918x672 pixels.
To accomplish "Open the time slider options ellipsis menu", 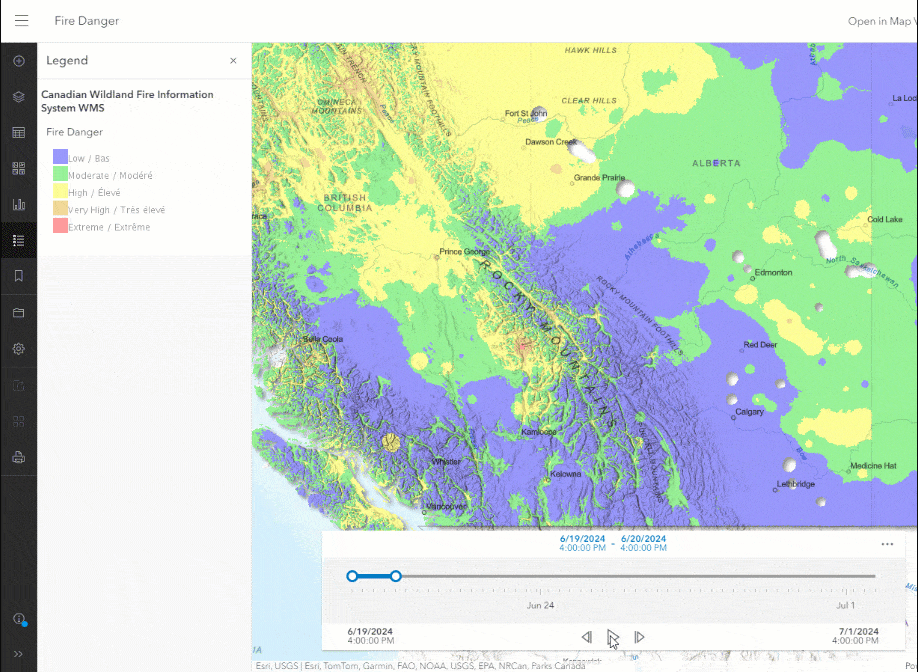I will point(886,544).
